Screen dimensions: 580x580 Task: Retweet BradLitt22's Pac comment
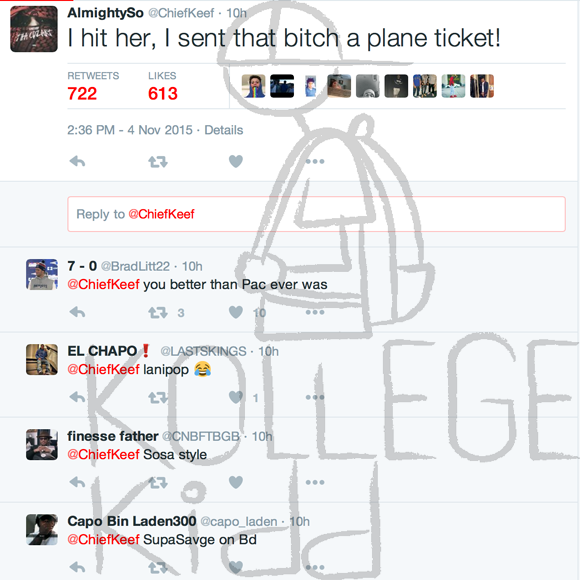[x=158, y=313]
